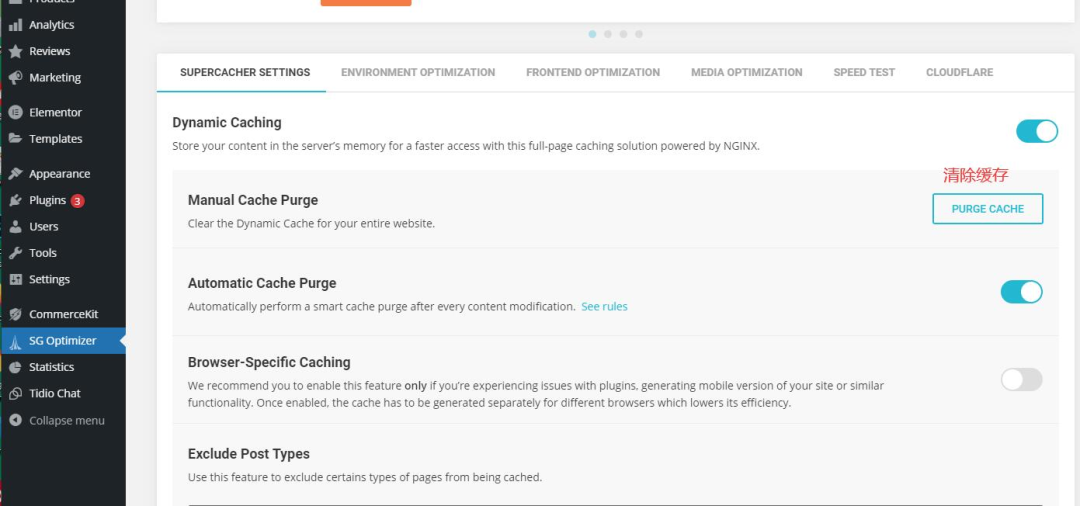Open the Frontend Optimization tab

pos(593,72)
